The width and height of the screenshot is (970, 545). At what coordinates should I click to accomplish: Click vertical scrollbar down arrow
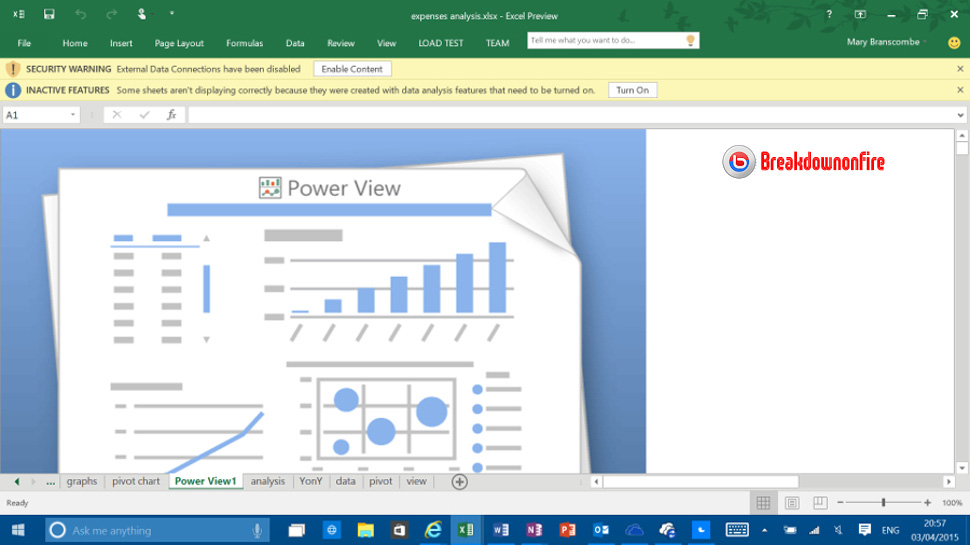[x=961, y=468]
